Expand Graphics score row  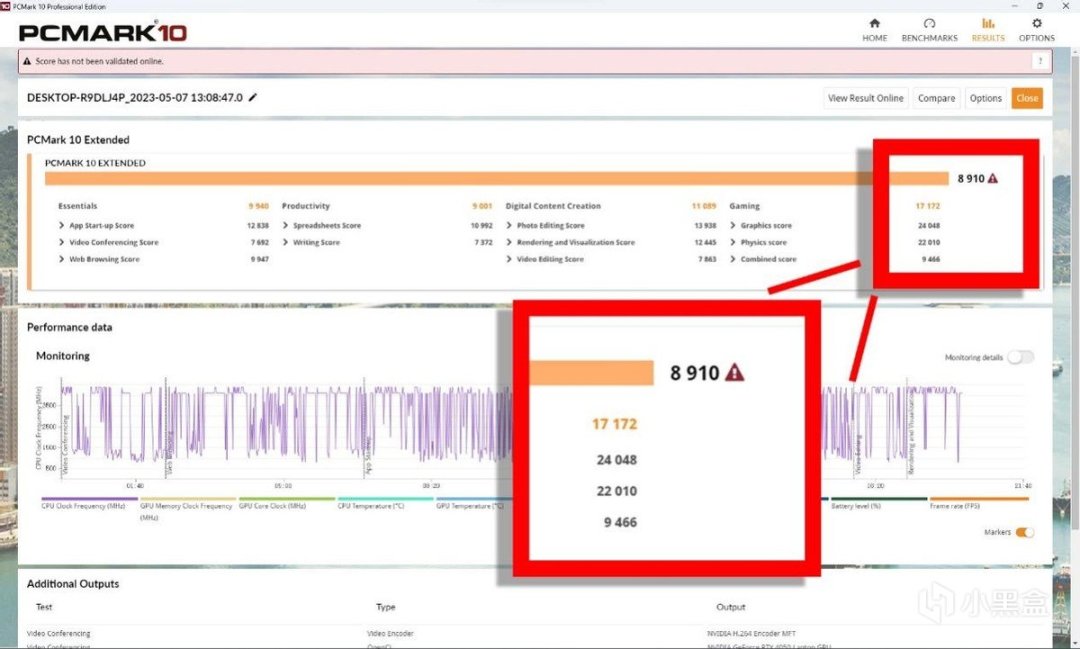tap(761, 225)
